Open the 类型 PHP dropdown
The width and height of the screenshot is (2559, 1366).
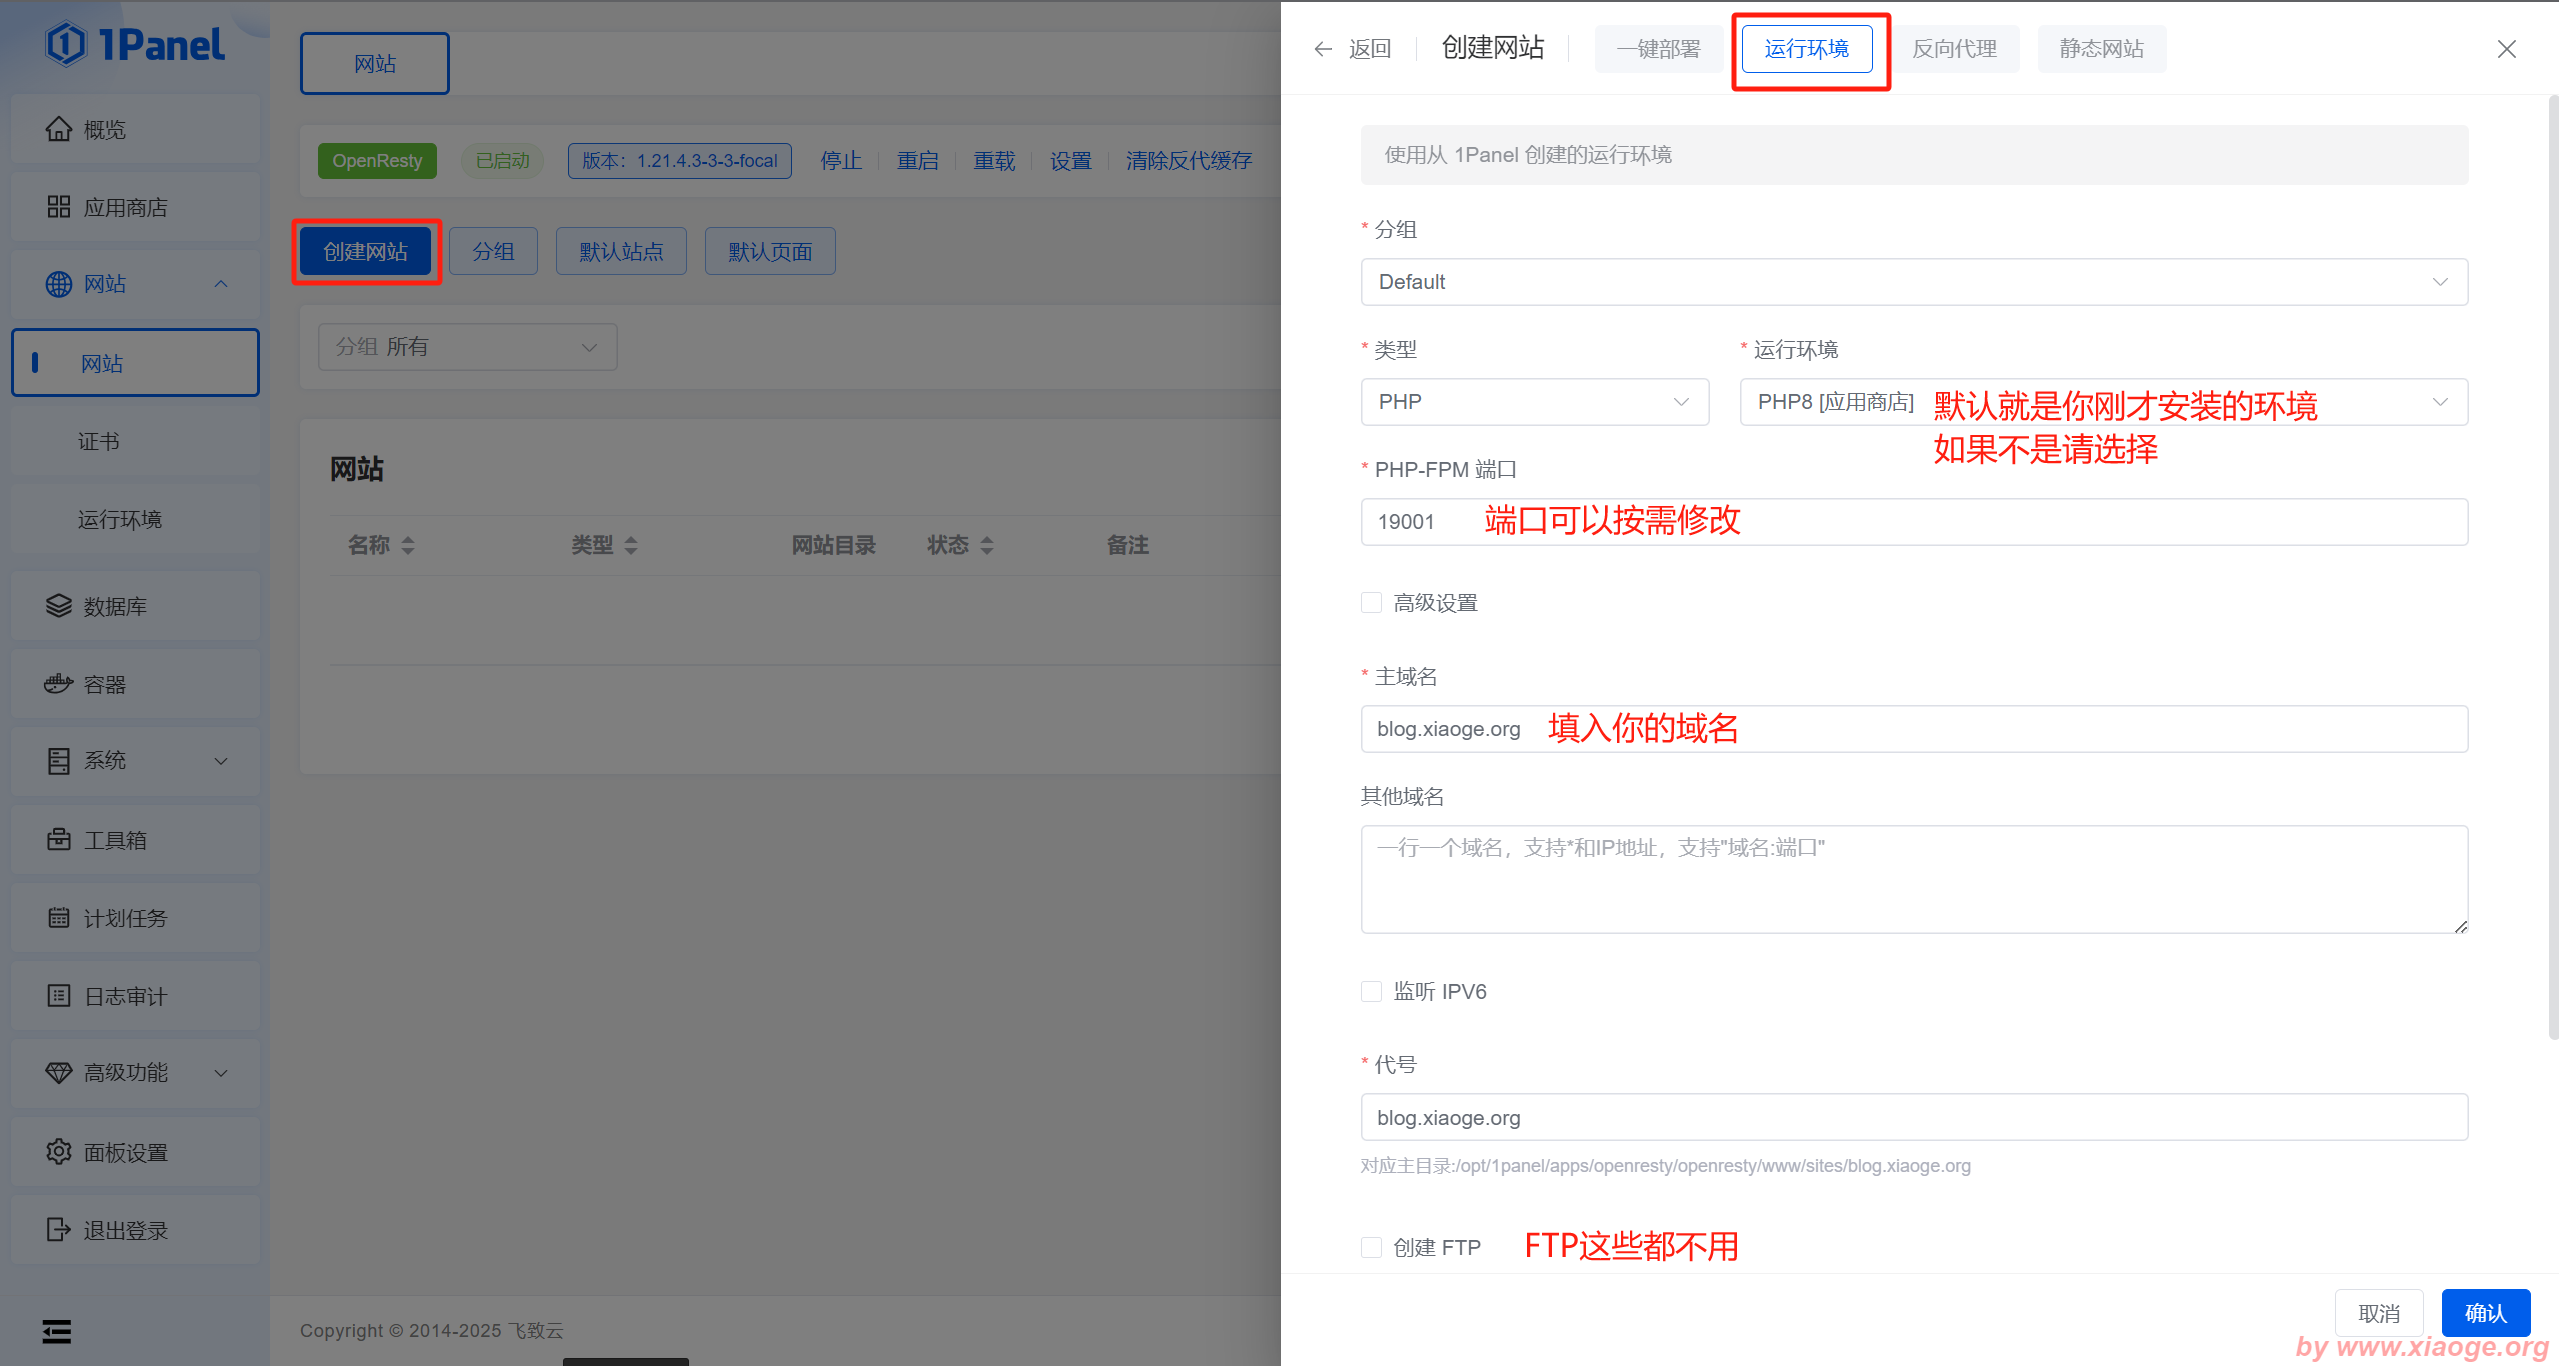(x=1534, y=402)
